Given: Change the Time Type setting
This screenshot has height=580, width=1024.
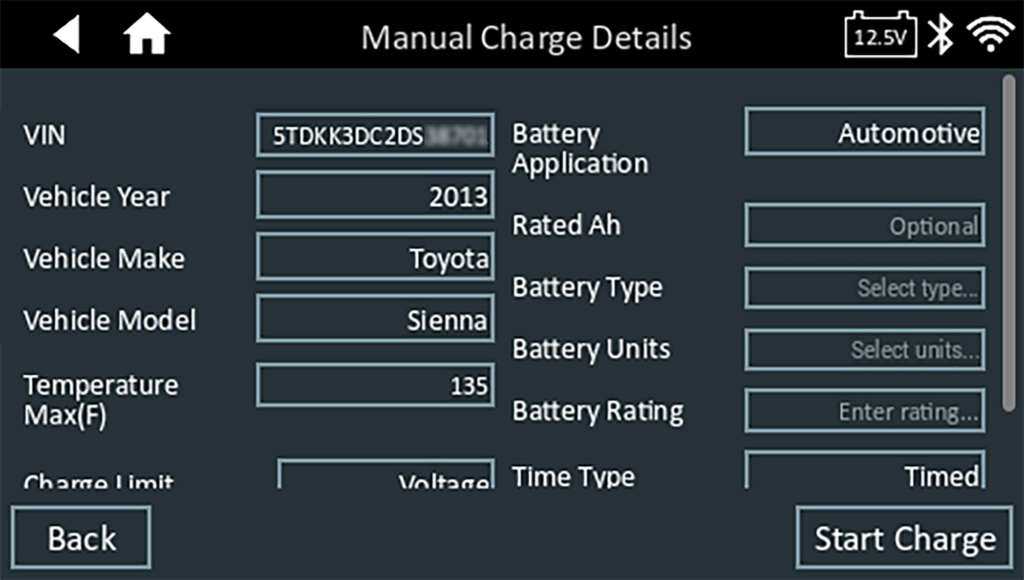Looking at the screenshot, I should 865,472.
